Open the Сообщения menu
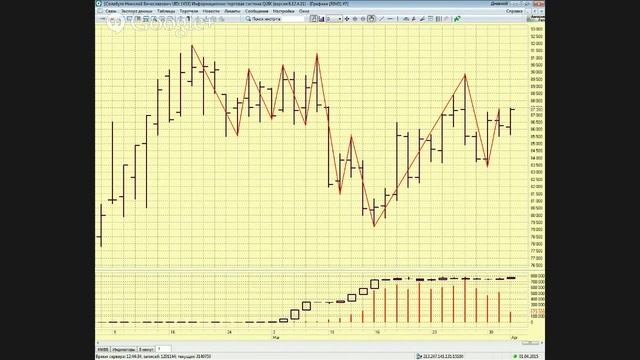Image resolution: width=640 pixels, height=360 pixels. coord(256,11)
